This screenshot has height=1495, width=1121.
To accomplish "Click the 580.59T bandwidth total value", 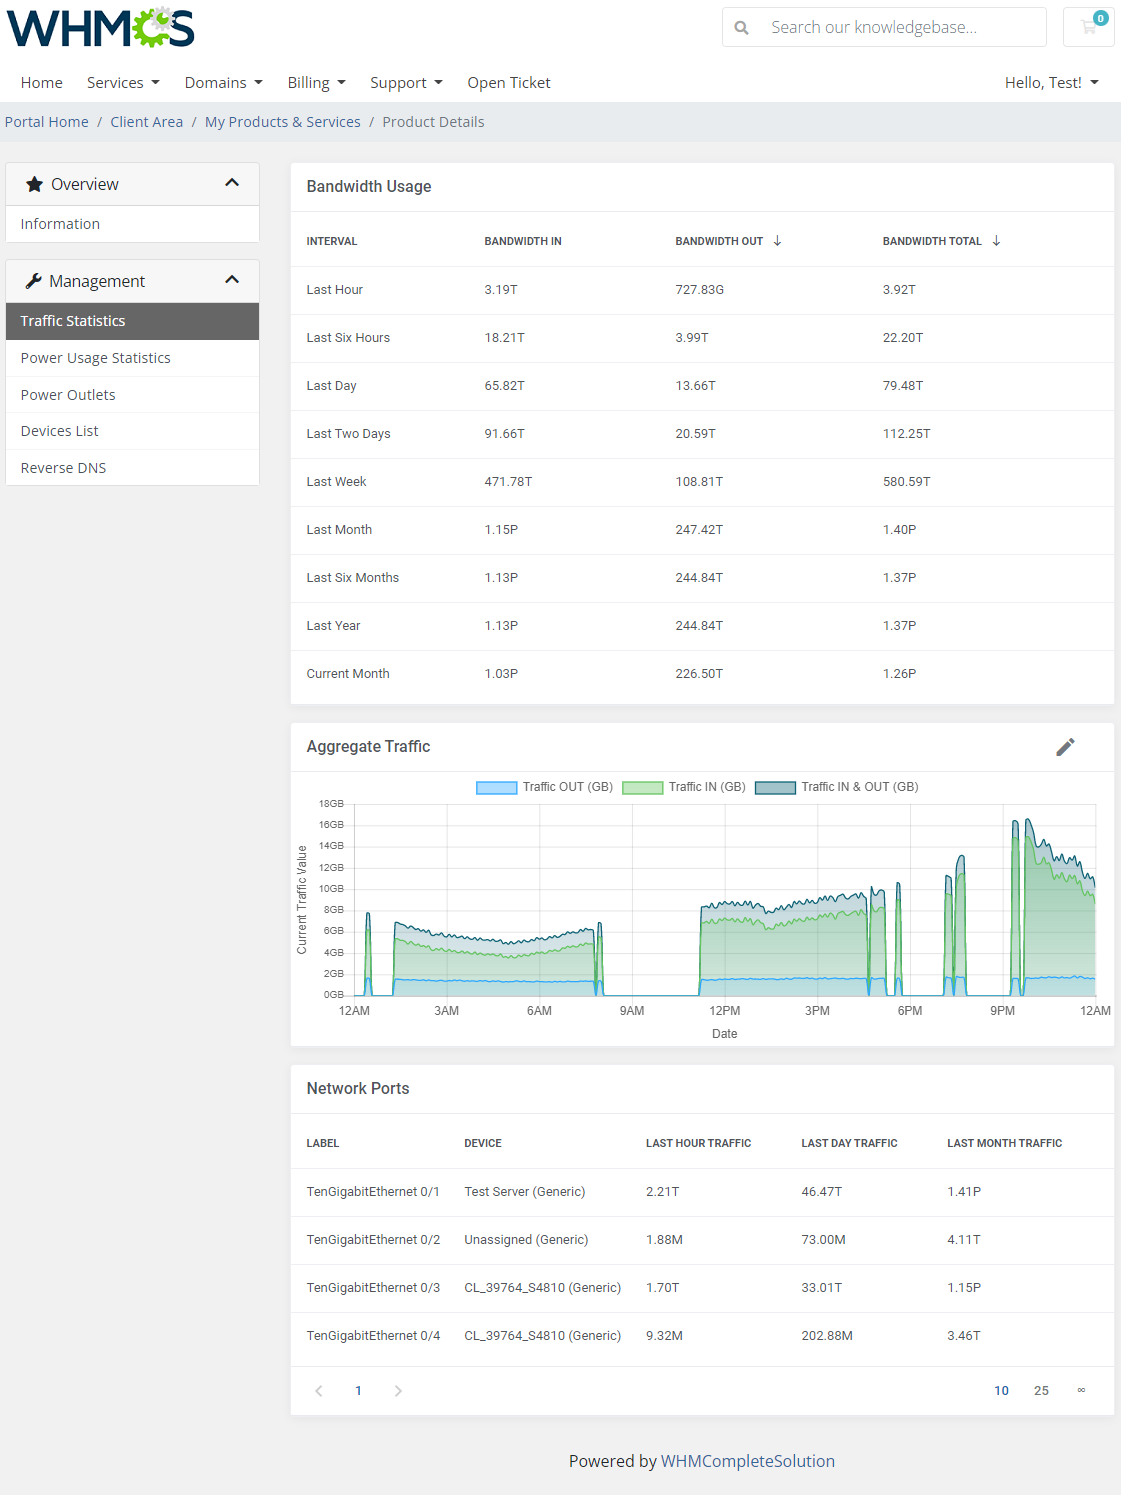I will [x=906, y=482].
